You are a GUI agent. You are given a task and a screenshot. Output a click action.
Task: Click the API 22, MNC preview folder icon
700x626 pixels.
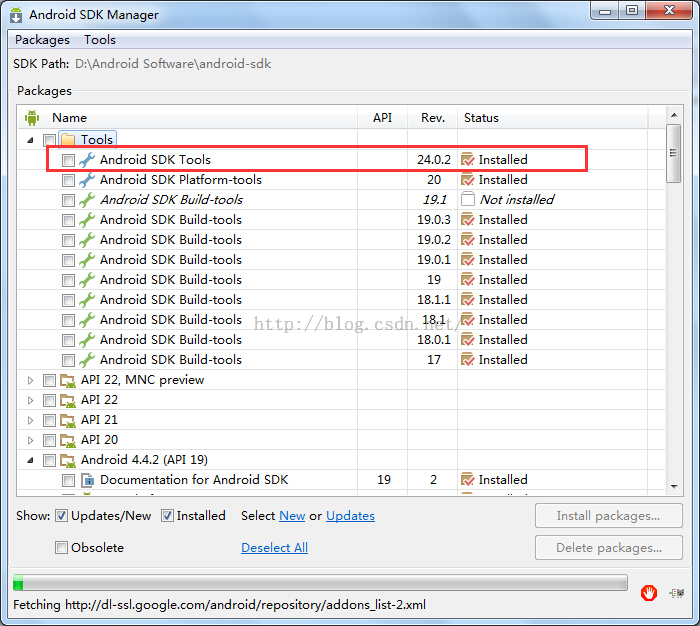[x=68, y=380]
